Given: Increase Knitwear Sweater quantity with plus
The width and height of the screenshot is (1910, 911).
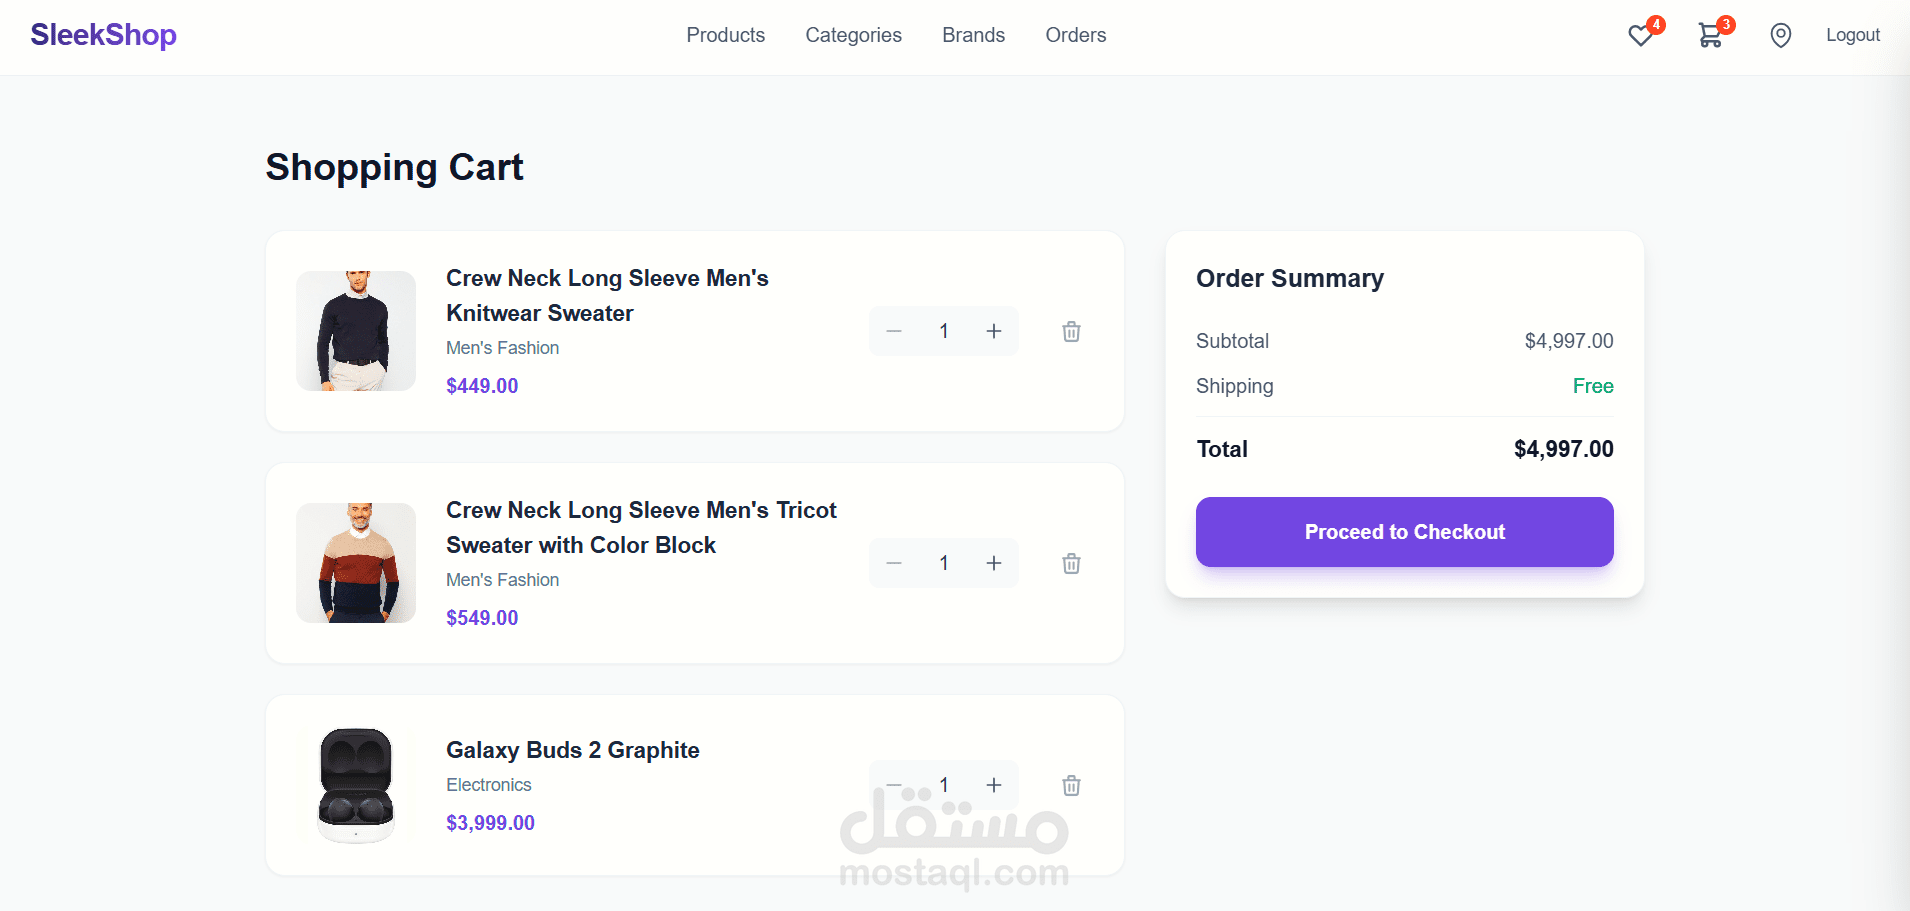Looking at the screenshot, I should pyautogui.click(x=994, y=331).
